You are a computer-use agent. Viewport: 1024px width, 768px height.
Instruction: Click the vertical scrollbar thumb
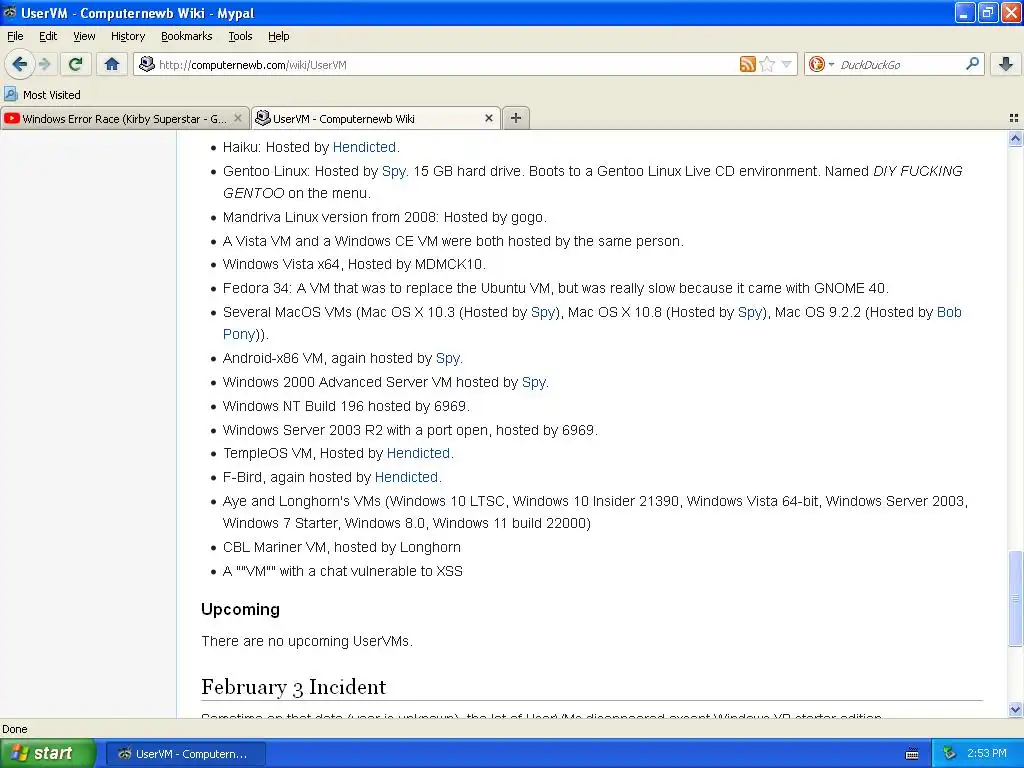point(1015,598)
